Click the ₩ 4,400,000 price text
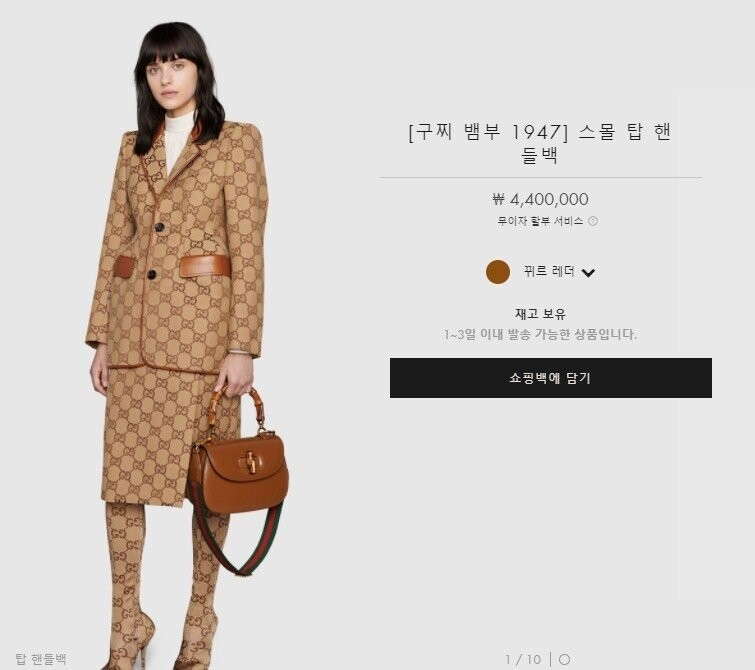This screenshot has height=670, width=755. (x=540, y=199)
